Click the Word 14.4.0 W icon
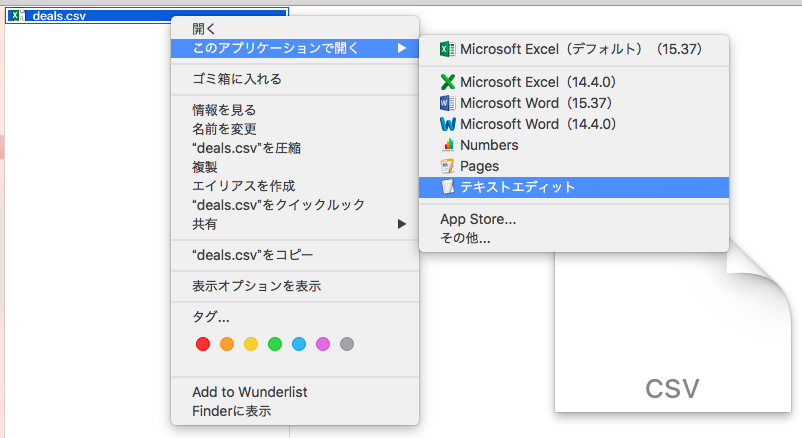The image size is (802, 438). pos(448,124)
